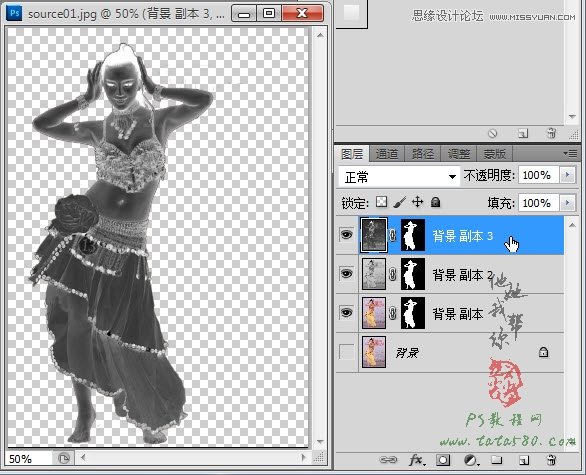
Task: Switch to the 通道 tab
Action: click(386, 154)
